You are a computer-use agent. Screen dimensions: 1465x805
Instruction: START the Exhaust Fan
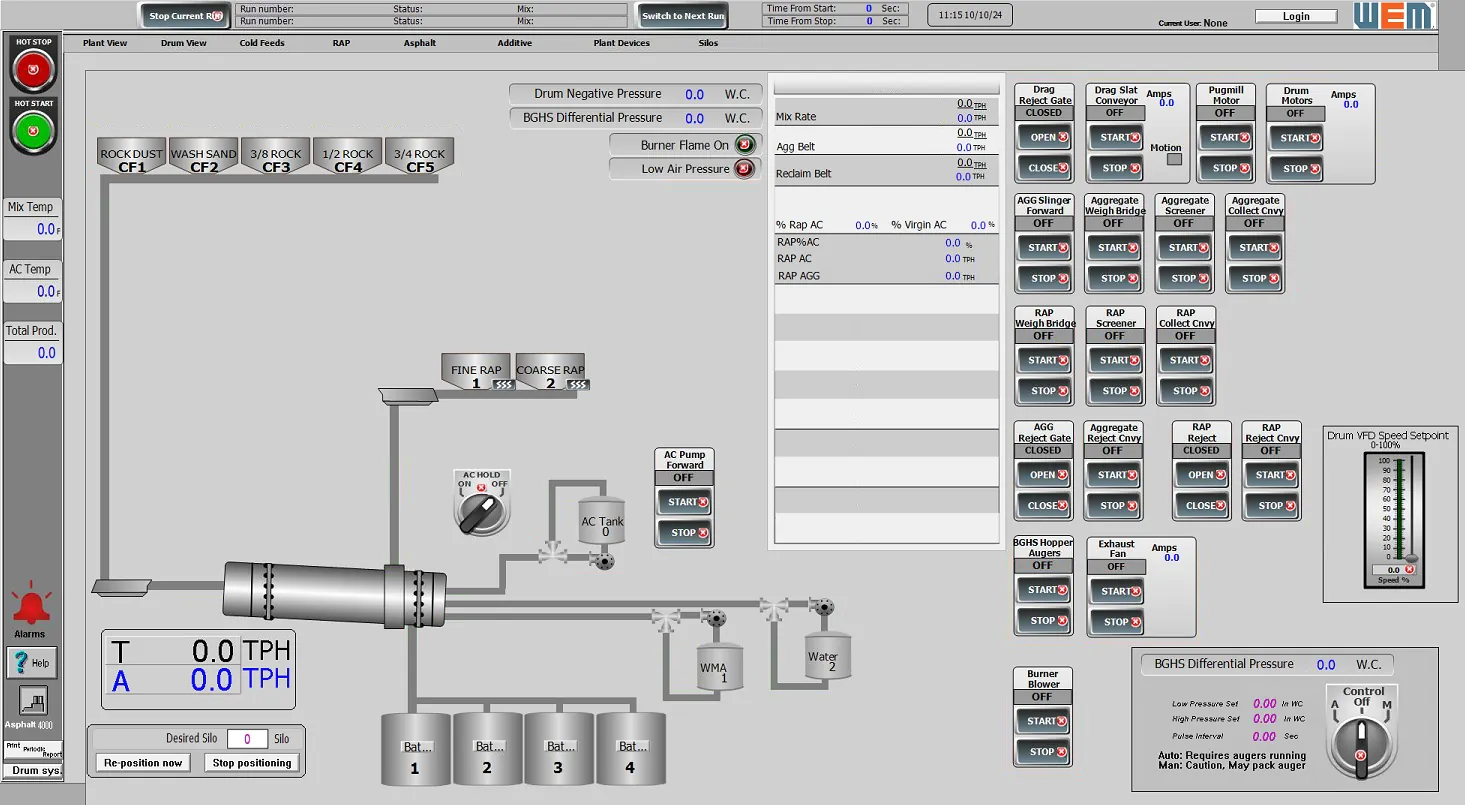point(1116,591)
